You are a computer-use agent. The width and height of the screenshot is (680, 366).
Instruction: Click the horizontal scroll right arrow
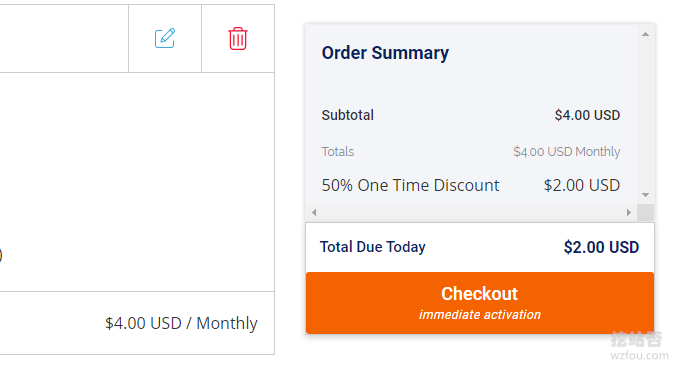[x=629, y=212]
